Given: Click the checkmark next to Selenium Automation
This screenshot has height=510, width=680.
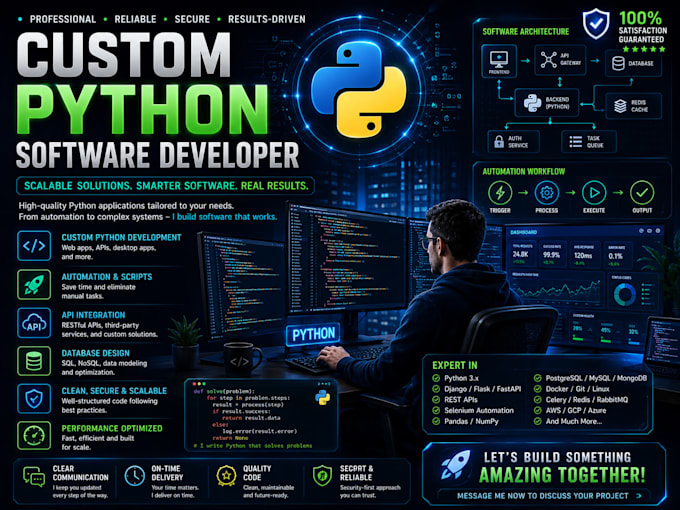Looking at the screenshot, I should (436, 411).
